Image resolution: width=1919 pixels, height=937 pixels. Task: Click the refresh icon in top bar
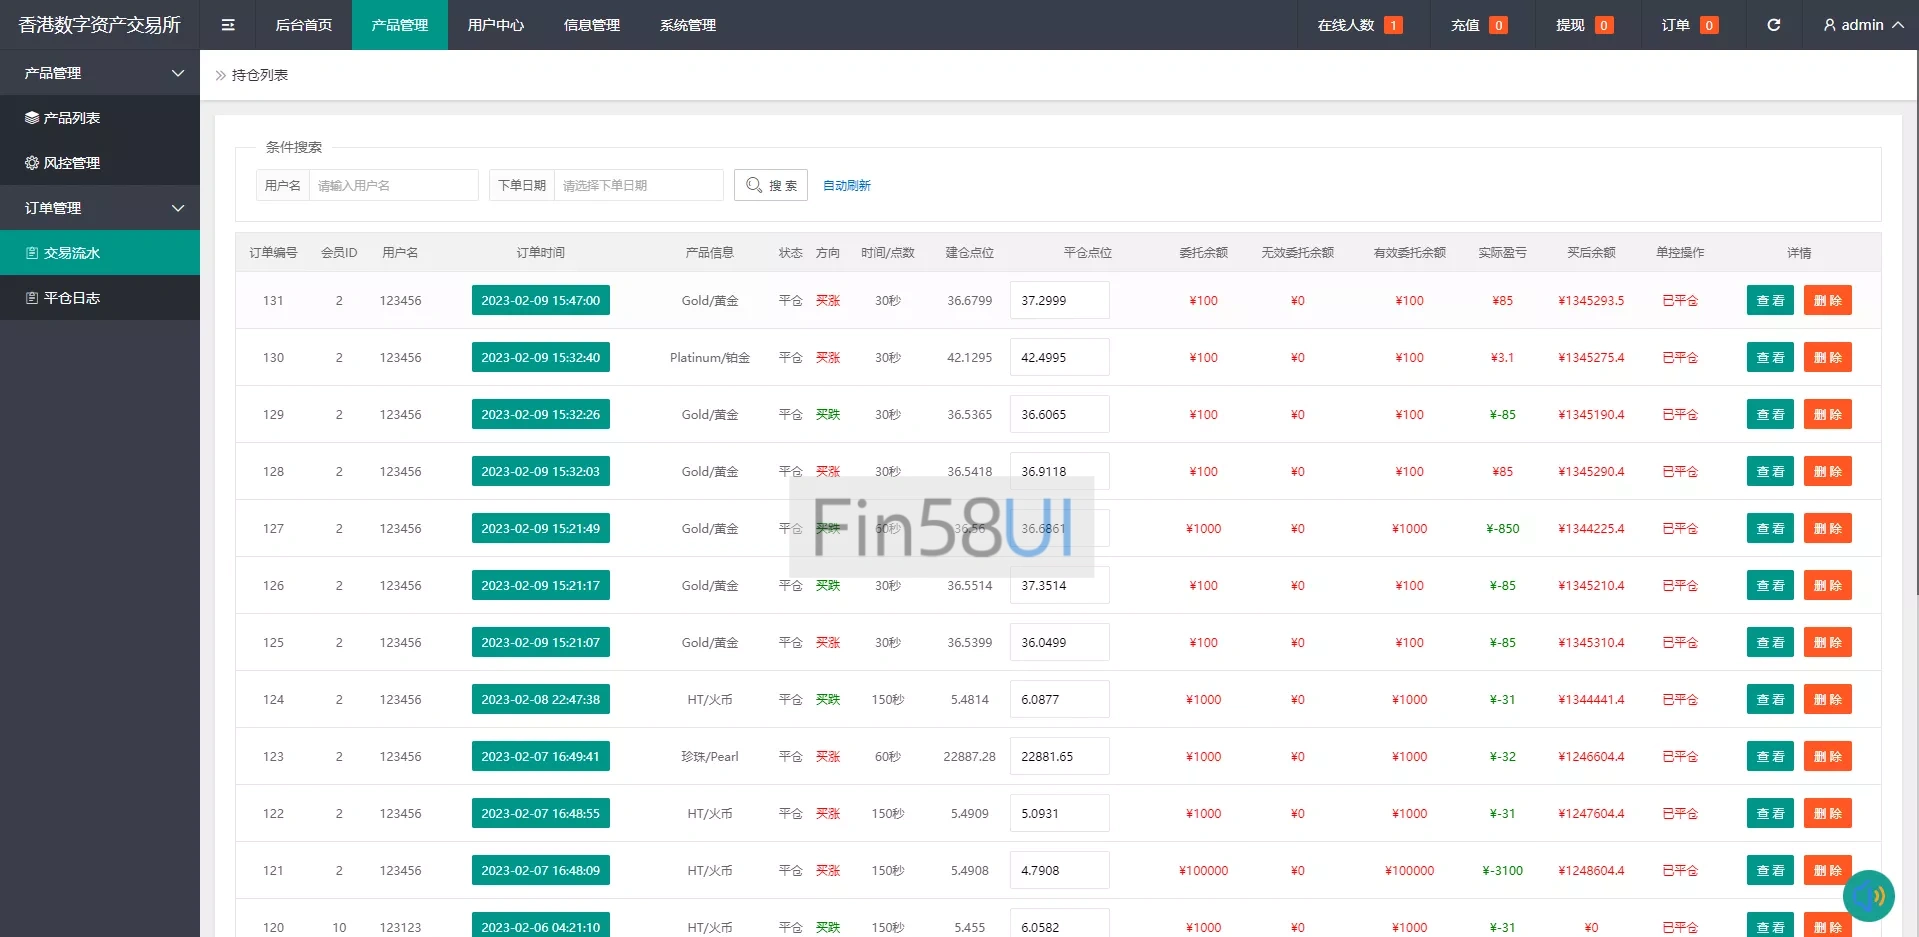1773,25
